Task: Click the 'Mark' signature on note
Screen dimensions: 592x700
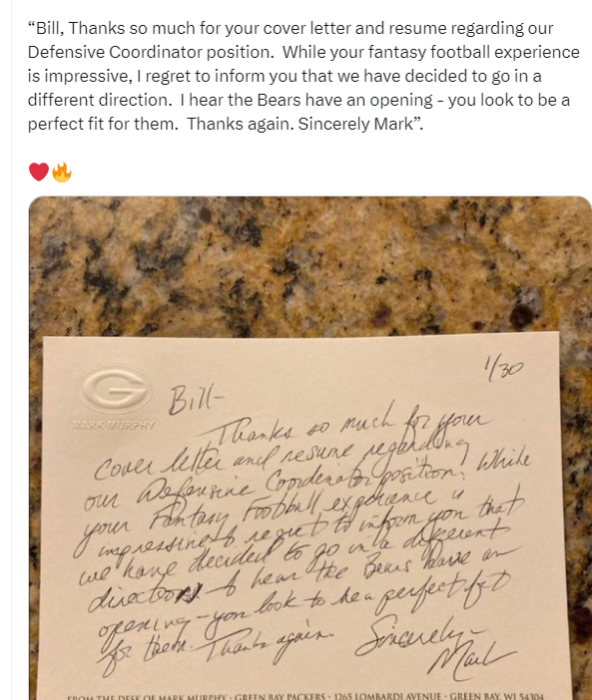Action: tap(469, 658)
